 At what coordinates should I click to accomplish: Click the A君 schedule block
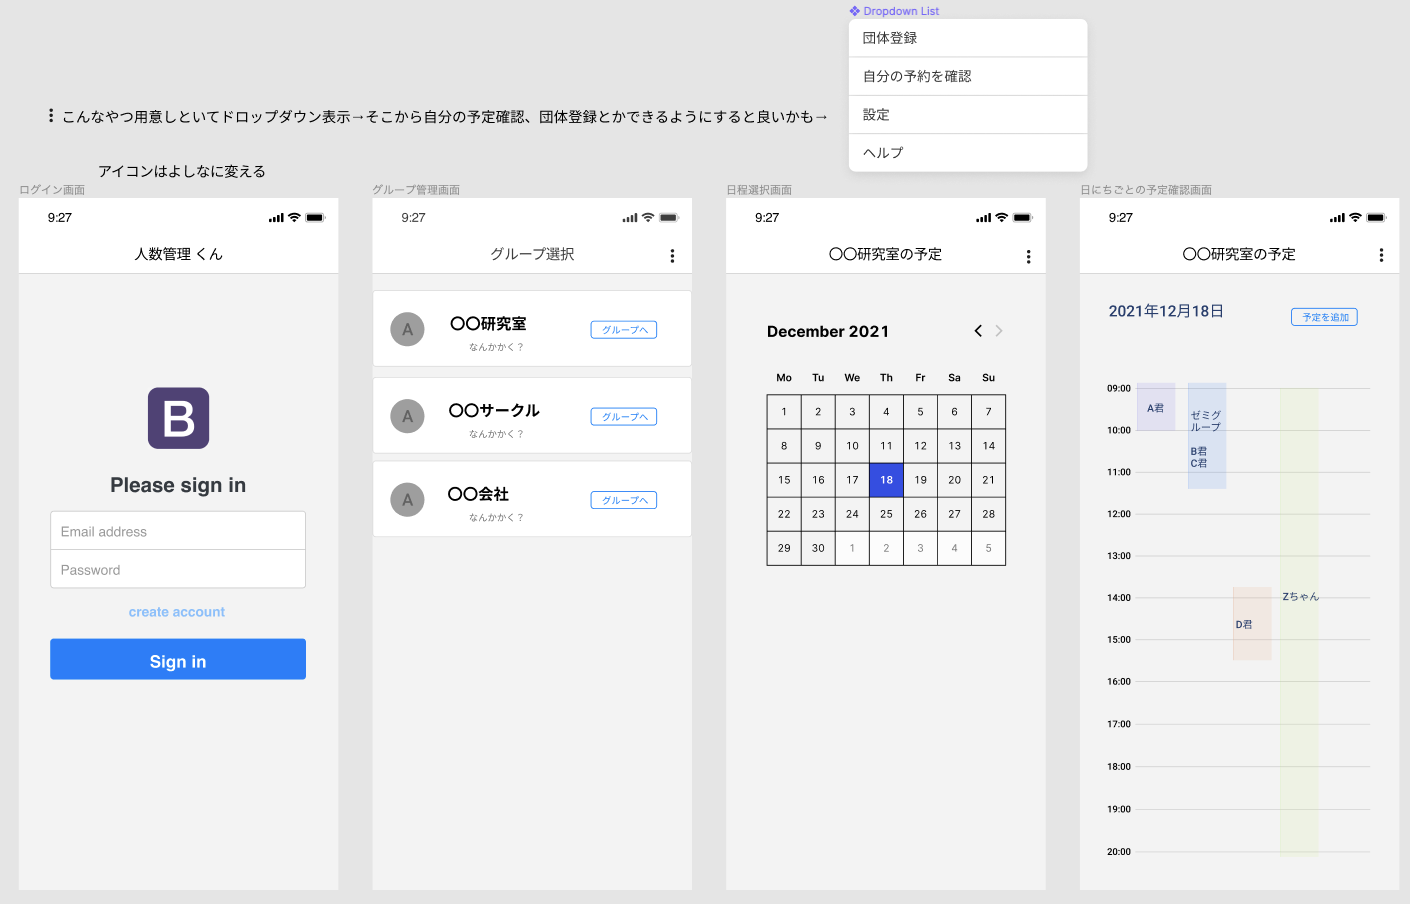1156,407
